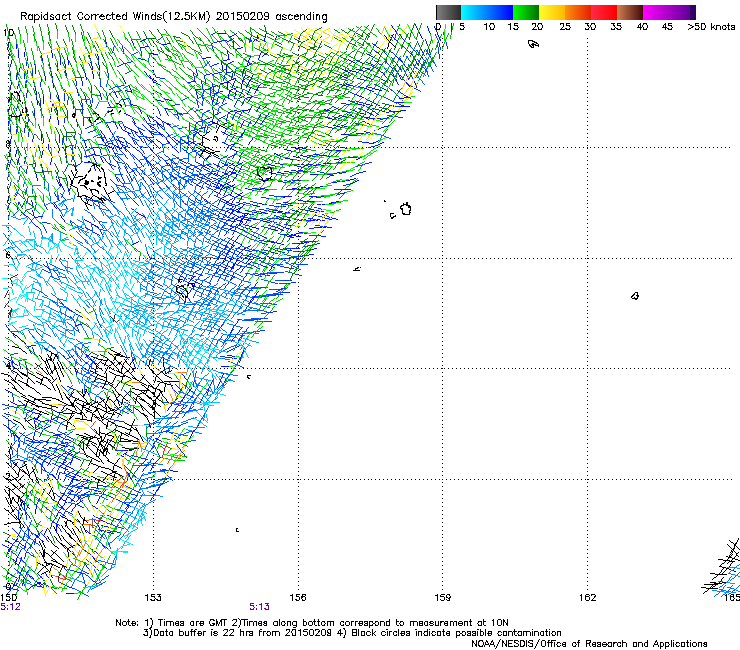Click the green 15–20 knots legend swatch

pyautogui.click(x=526, y=12)
